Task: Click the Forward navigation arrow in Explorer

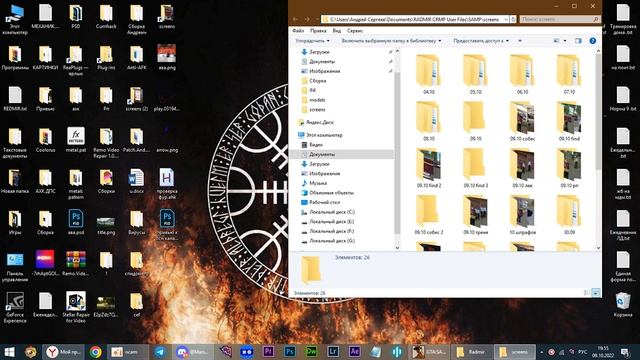Action: point(307,19)
